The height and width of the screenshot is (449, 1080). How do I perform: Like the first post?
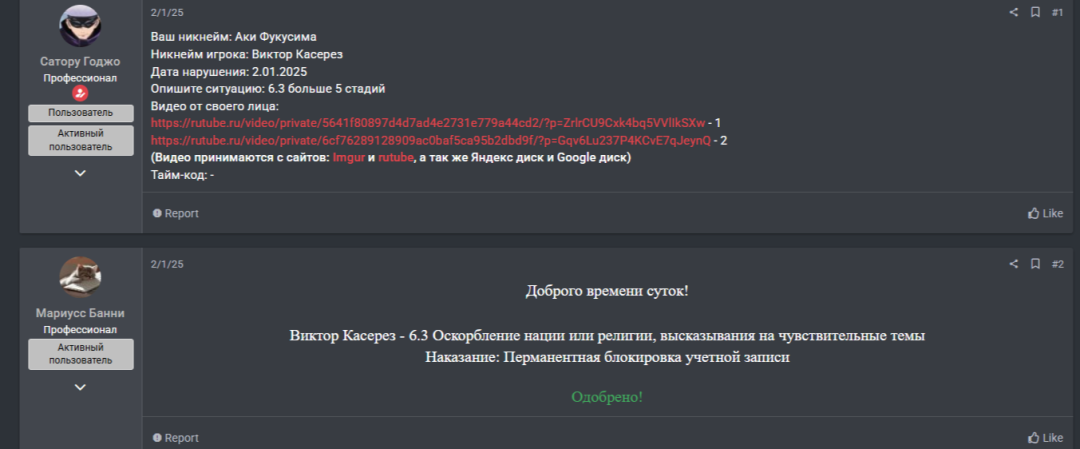pos(1045,213)
